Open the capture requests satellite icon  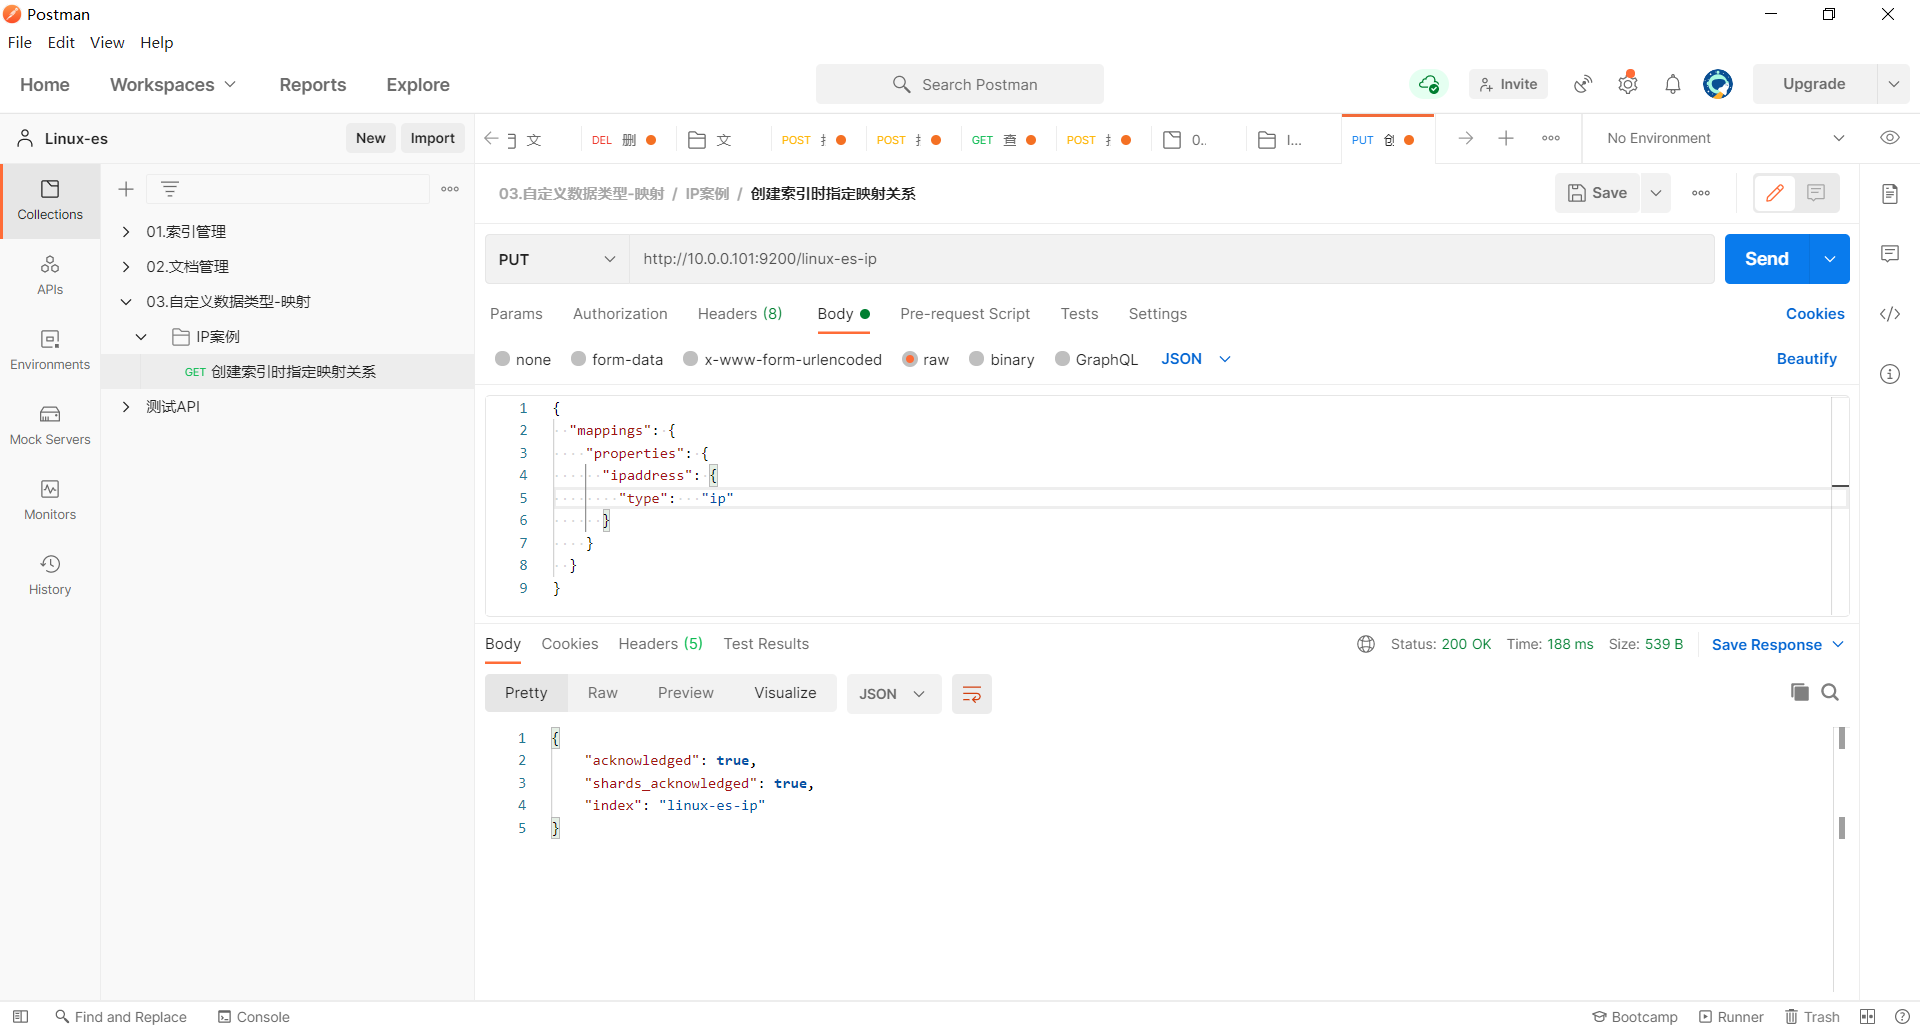1583,84
